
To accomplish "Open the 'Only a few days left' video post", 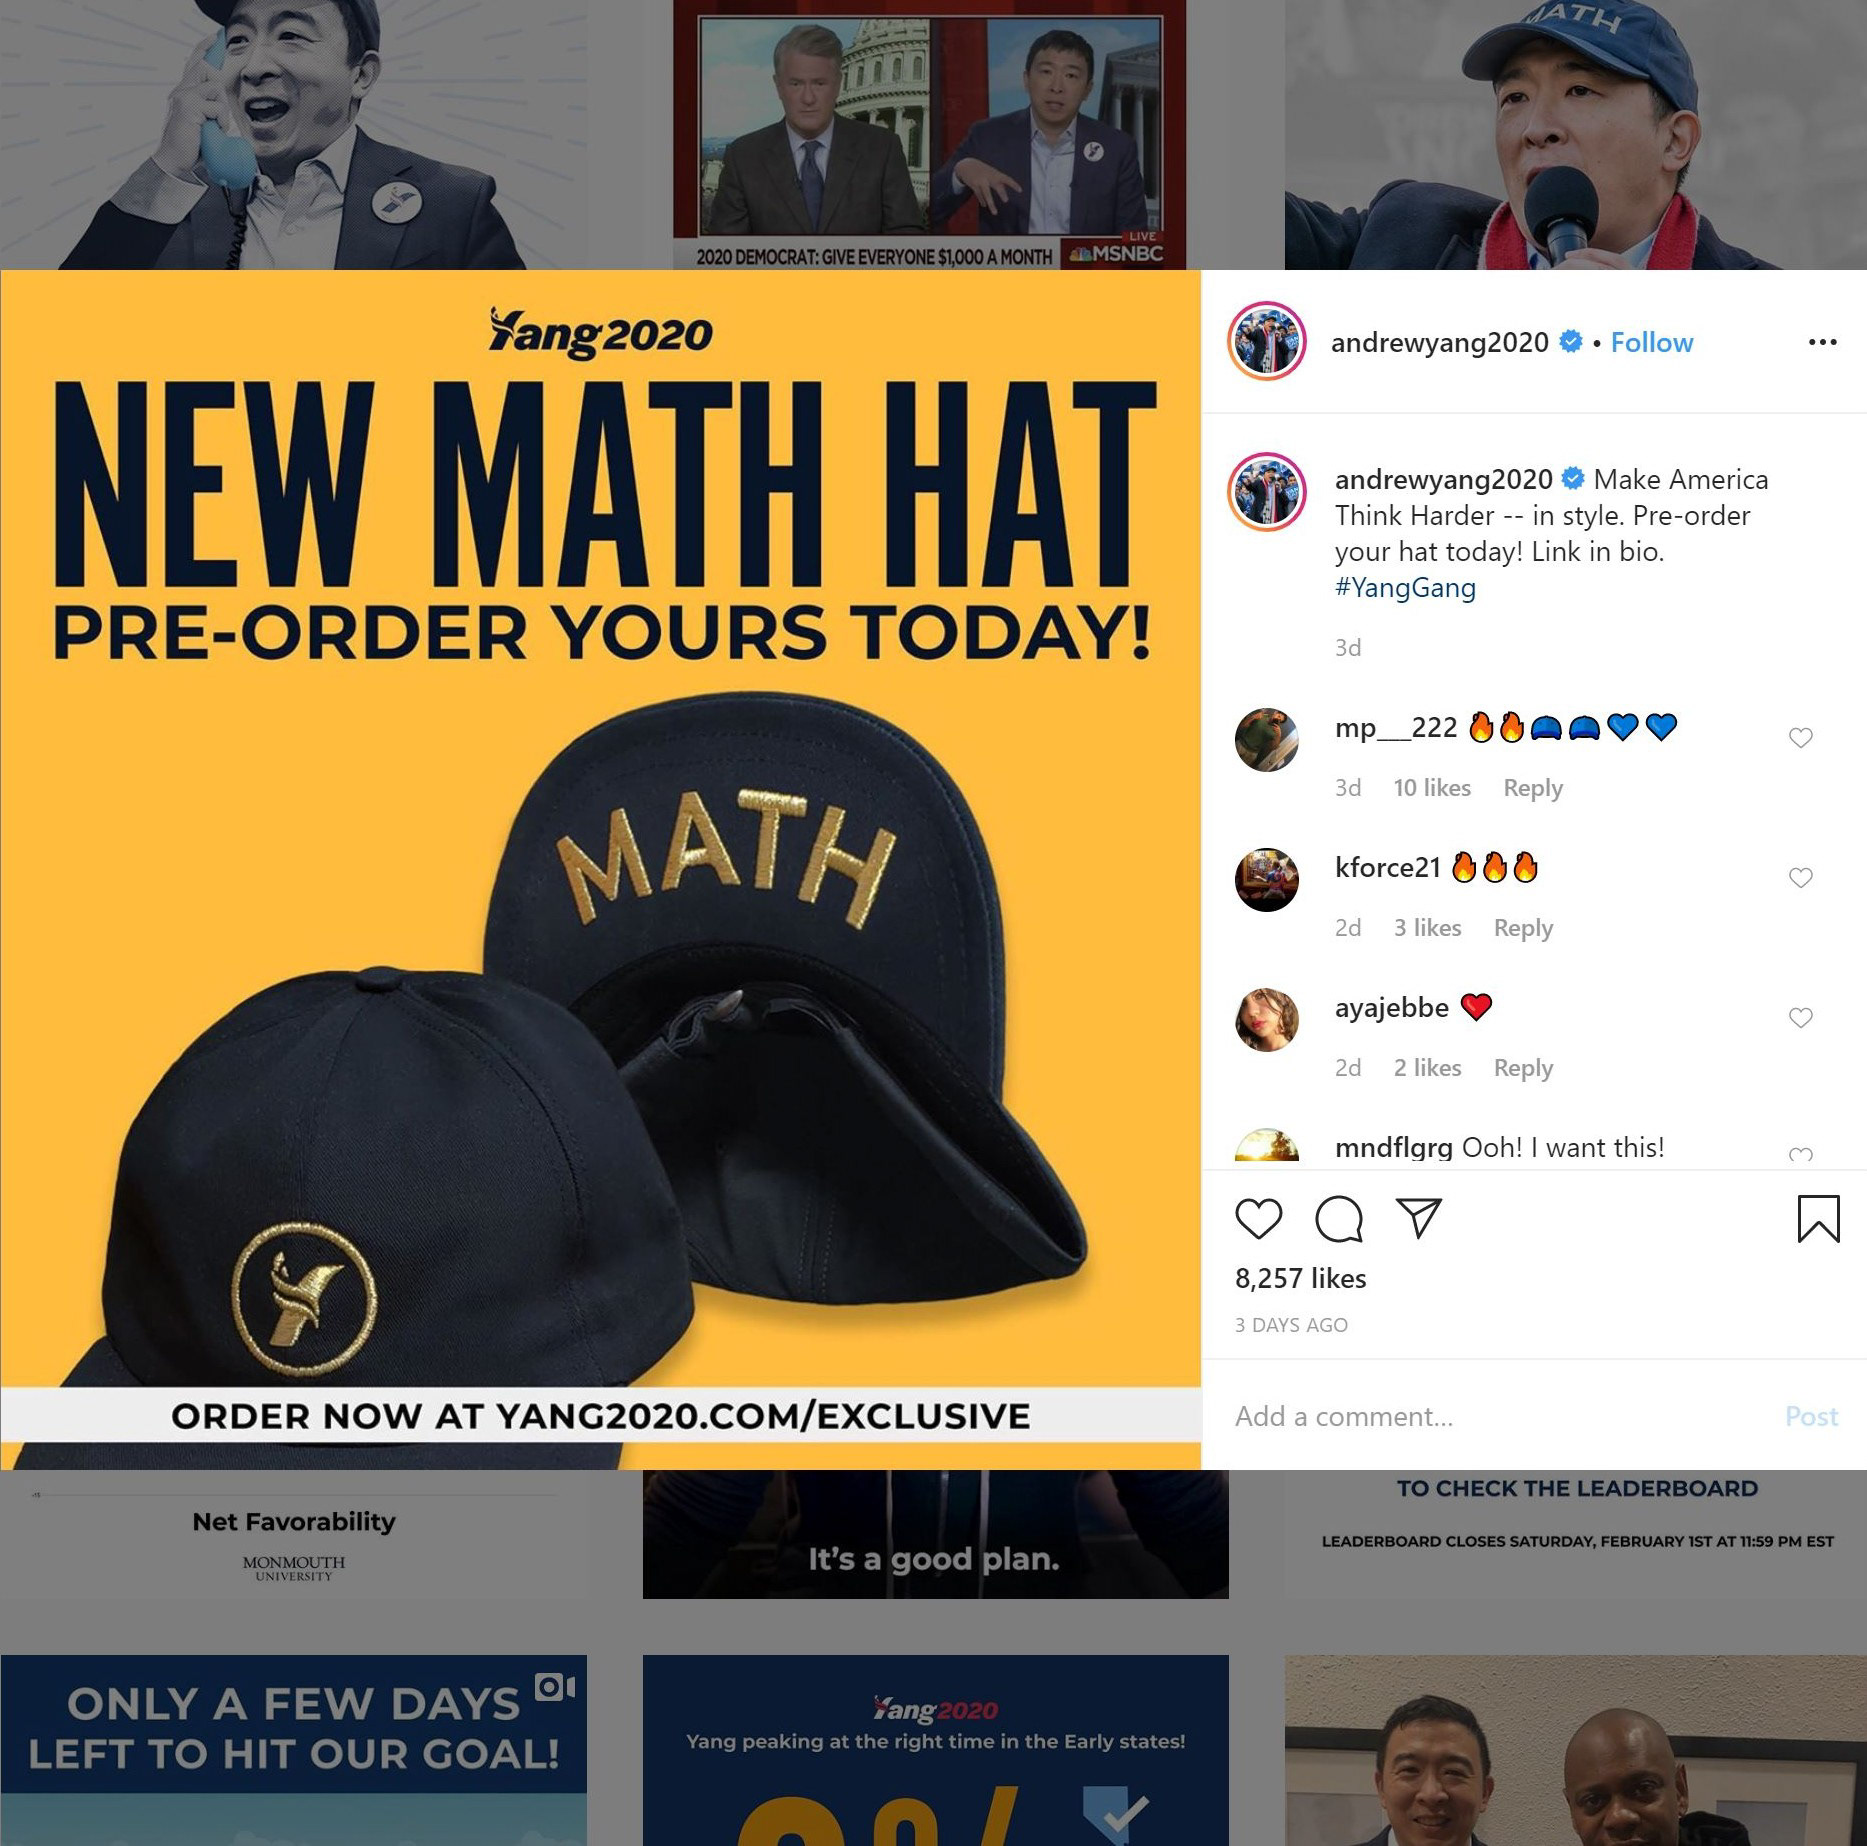I will click(293, 1750).
